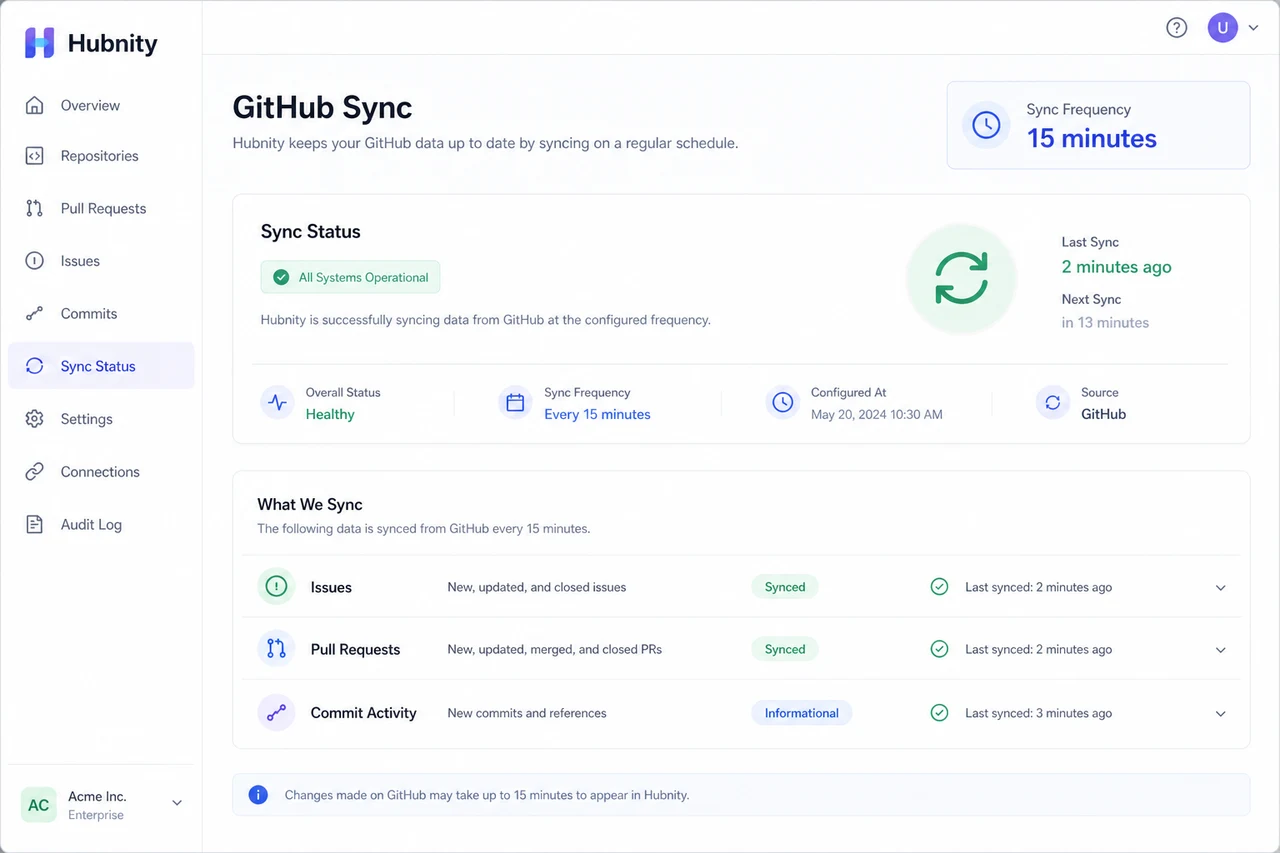Image resolution: width=1280 pixels, height=853 pixels.
Task: Navigate to Pull Requests in sidebar
Action: click(x=101, y=208)
